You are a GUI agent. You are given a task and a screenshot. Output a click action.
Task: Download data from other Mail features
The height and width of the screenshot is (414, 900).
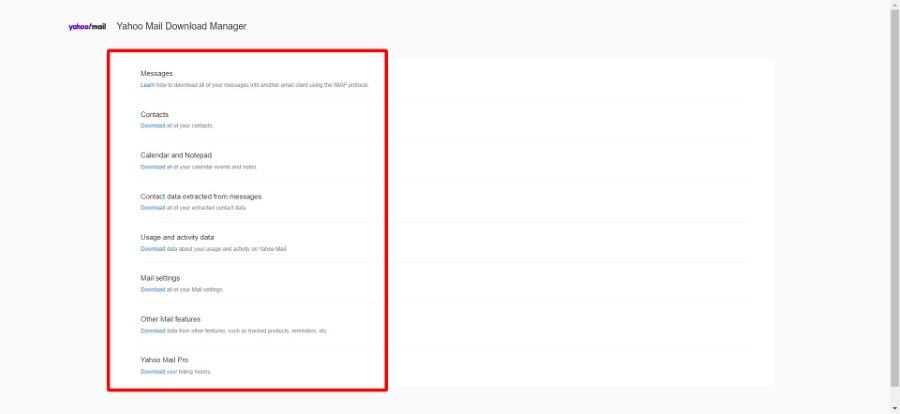pyautogui.click(x=153, y=331)
